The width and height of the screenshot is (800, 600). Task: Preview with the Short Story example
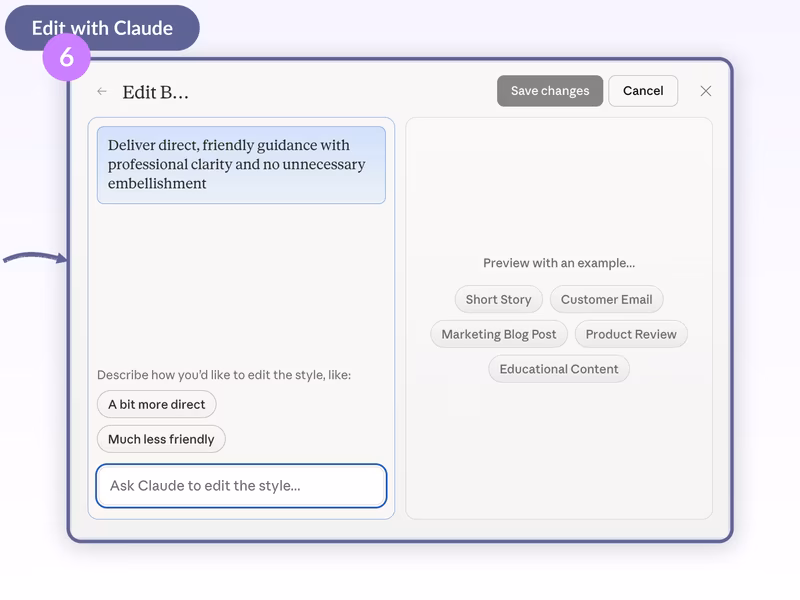click(498, 299)
